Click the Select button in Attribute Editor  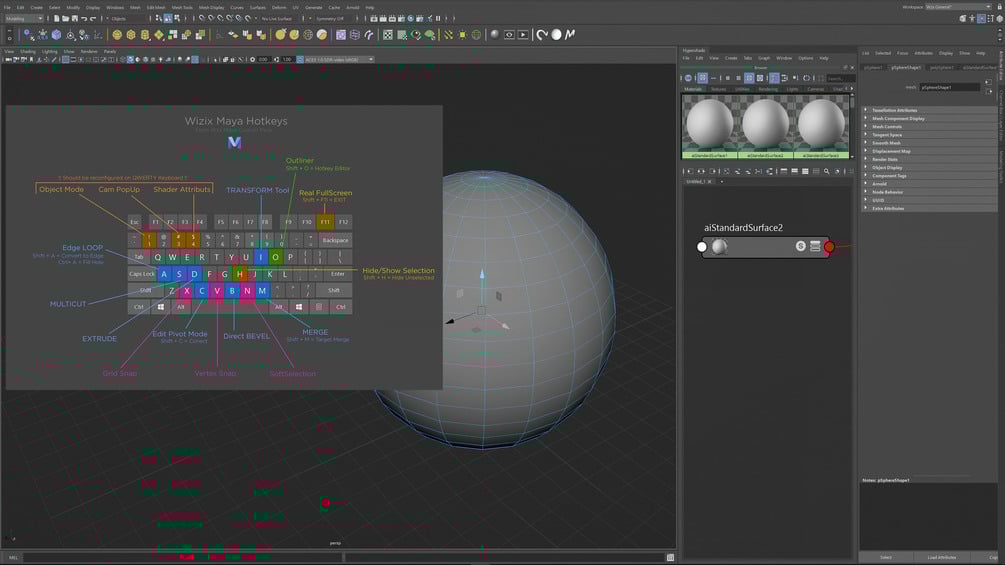(886, 557)
